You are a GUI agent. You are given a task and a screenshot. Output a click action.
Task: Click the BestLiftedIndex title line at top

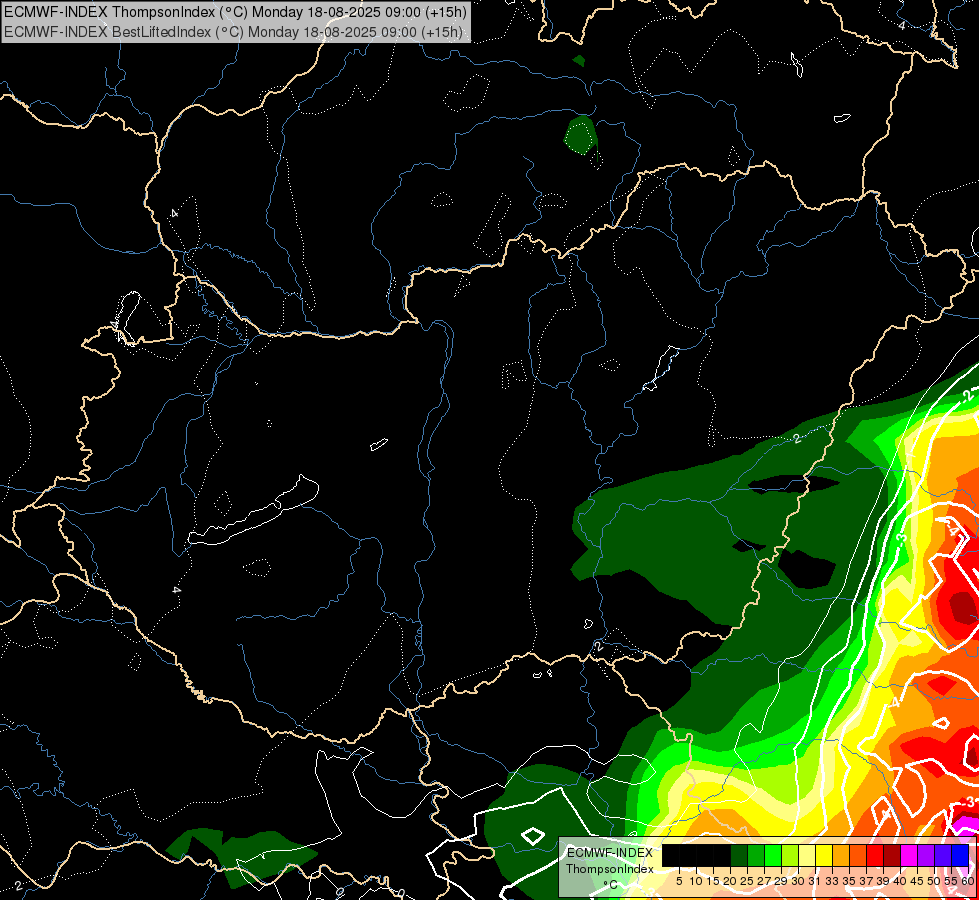[234, 32]
